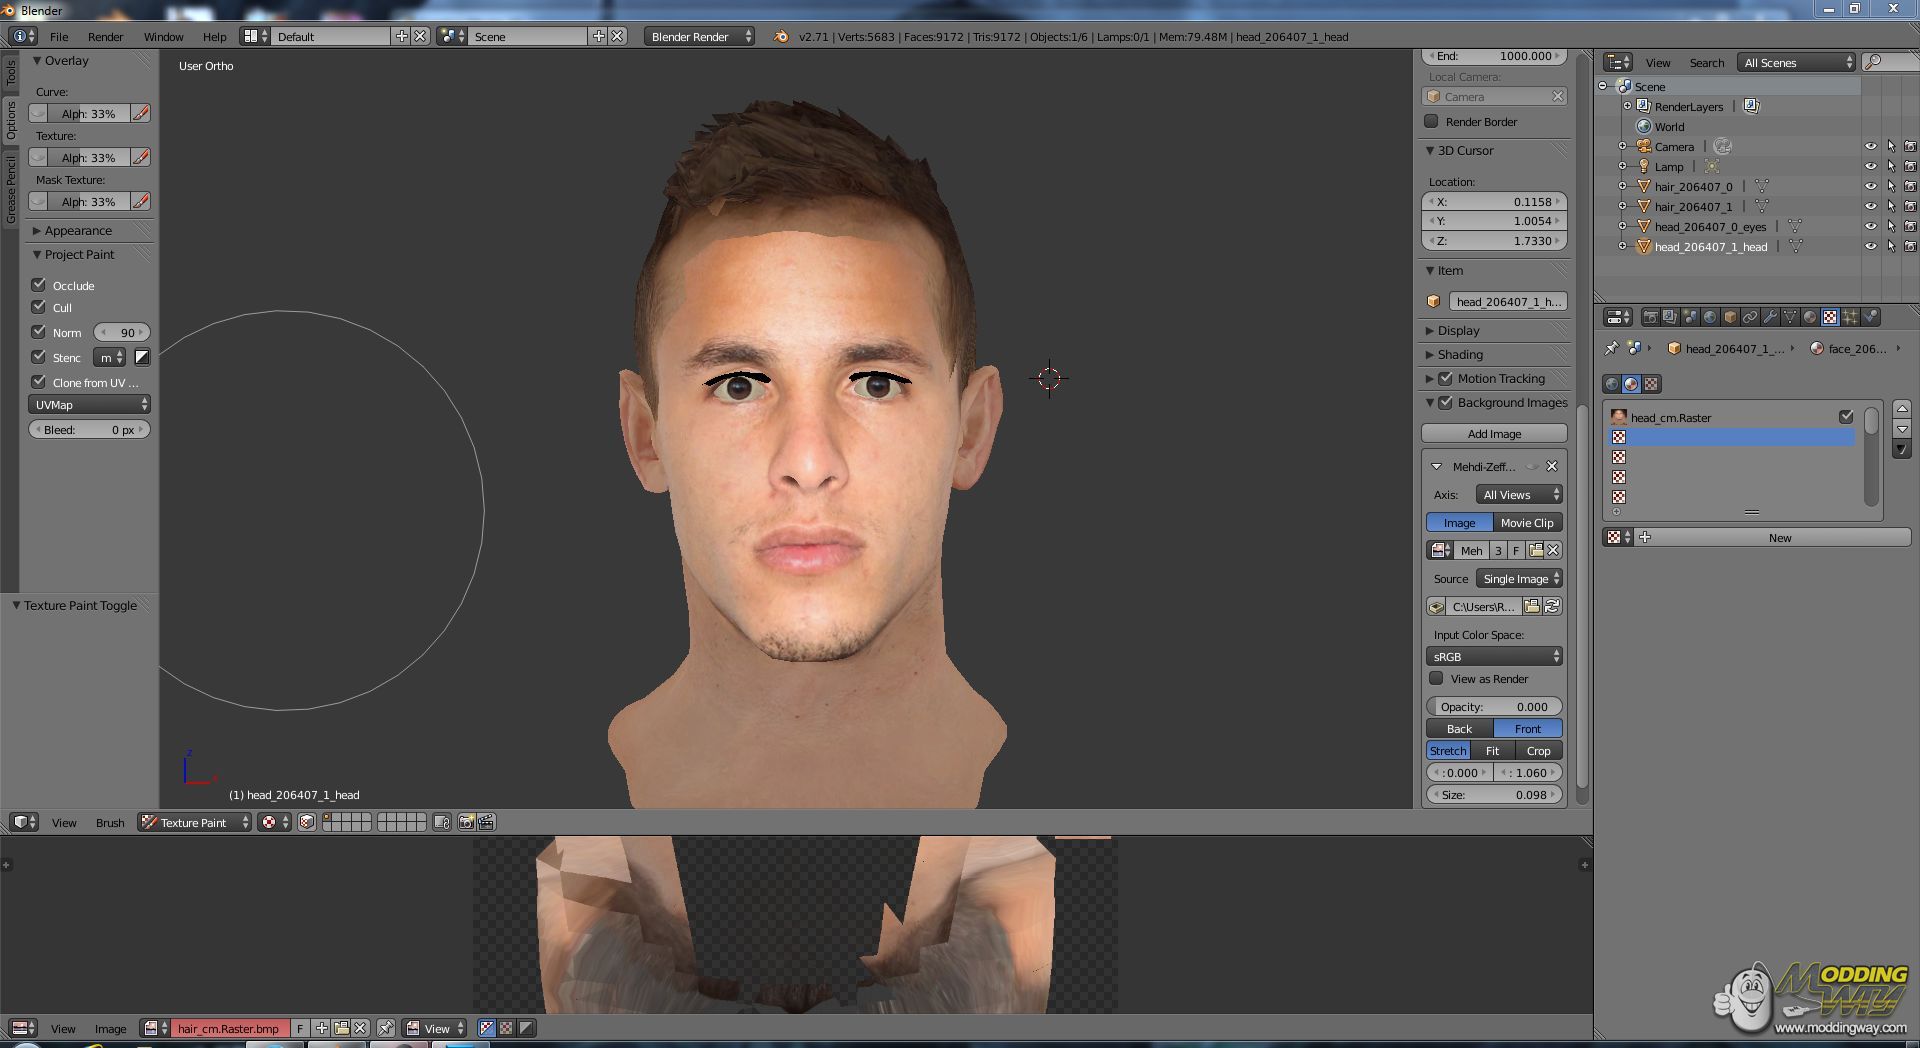Uncheck the Background Images checkbox
Image resolution: width=1920 pixels, height=1048 pixels.
(x=1445, y=402)
